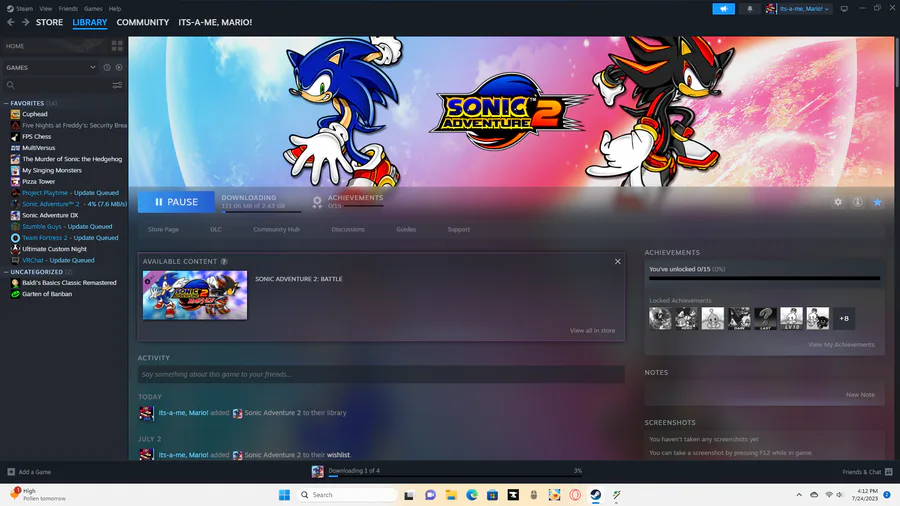The image size is (900, 506).
Task: Switch to Big Picture mode icon
Action: pos(844,9)
